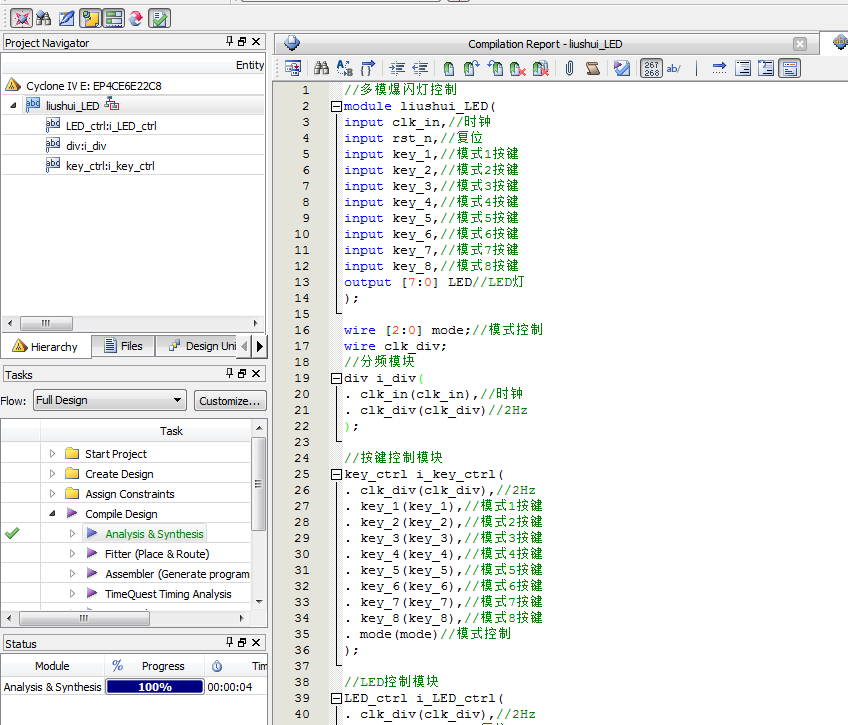
Task: Decrease indent of selected code
Action: (x=420, y=68)
